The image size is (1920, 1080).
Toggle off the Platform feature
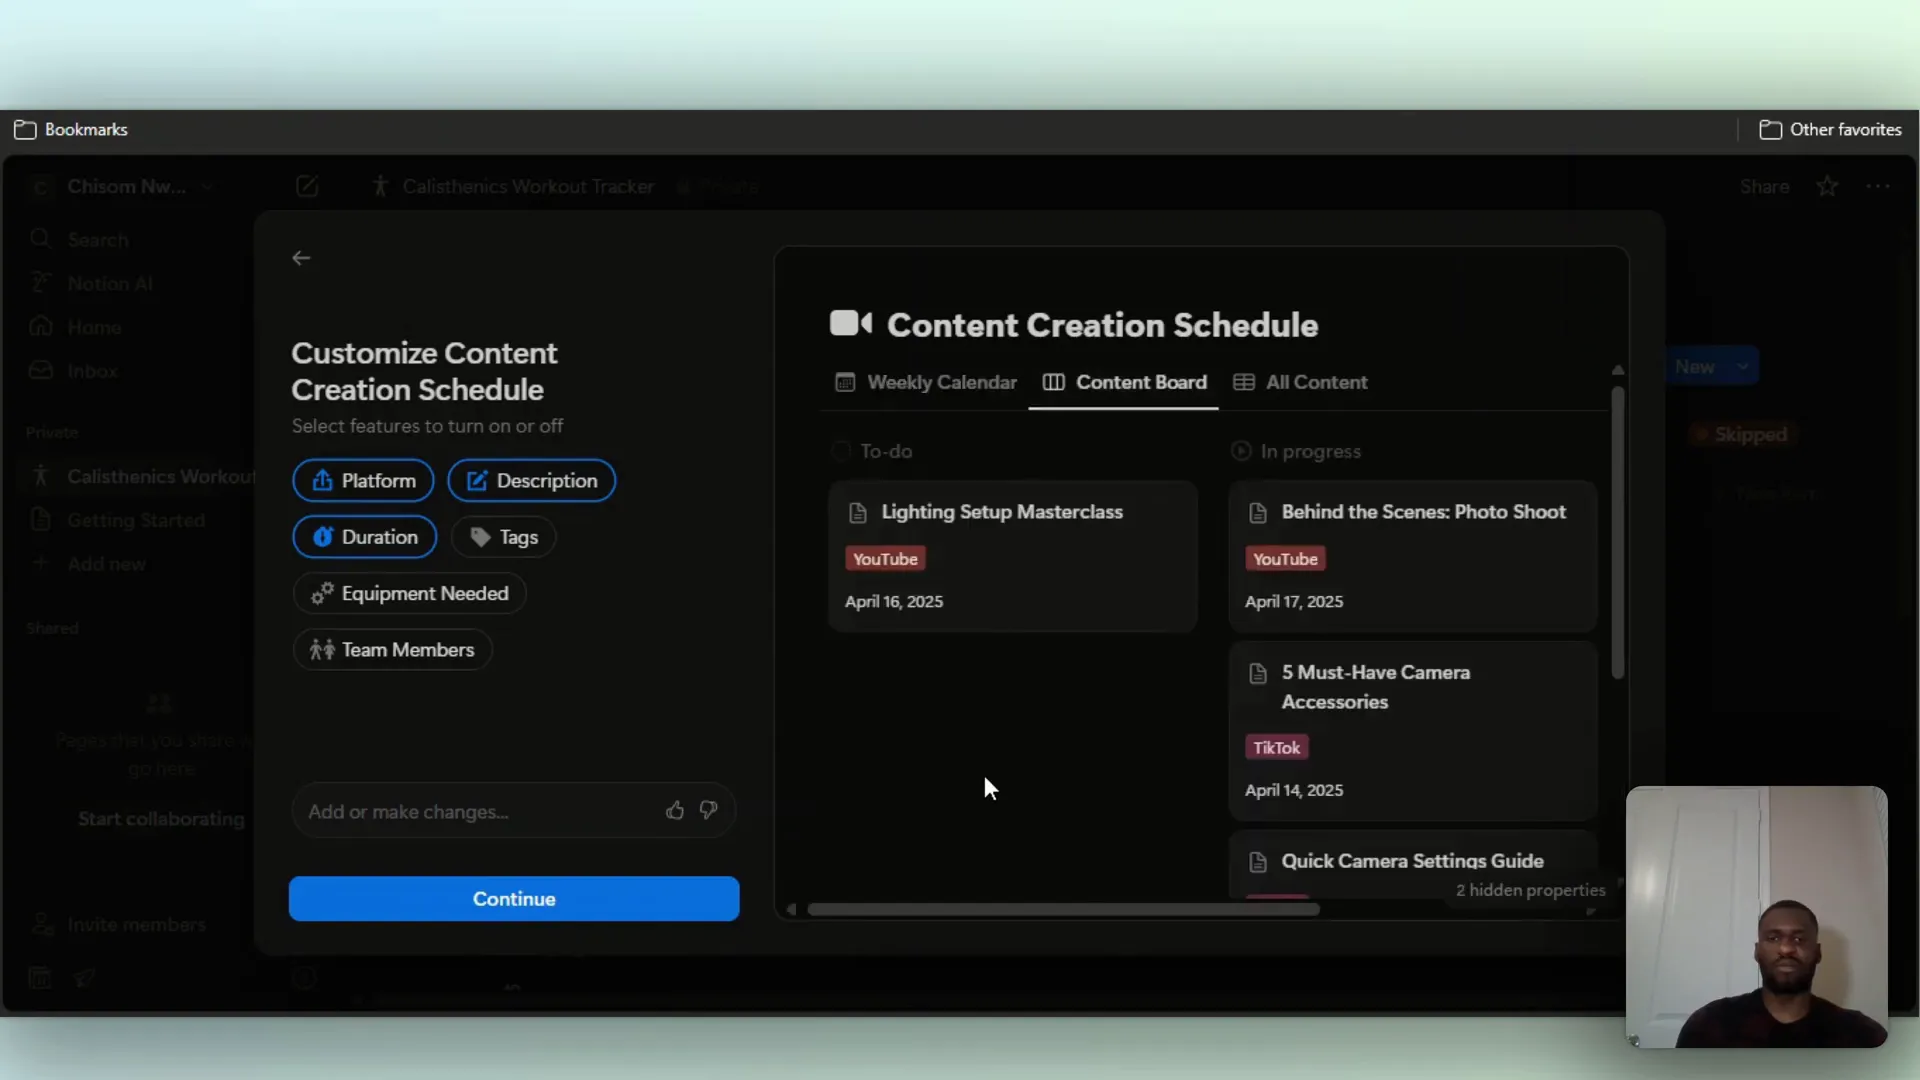(363, 481)
